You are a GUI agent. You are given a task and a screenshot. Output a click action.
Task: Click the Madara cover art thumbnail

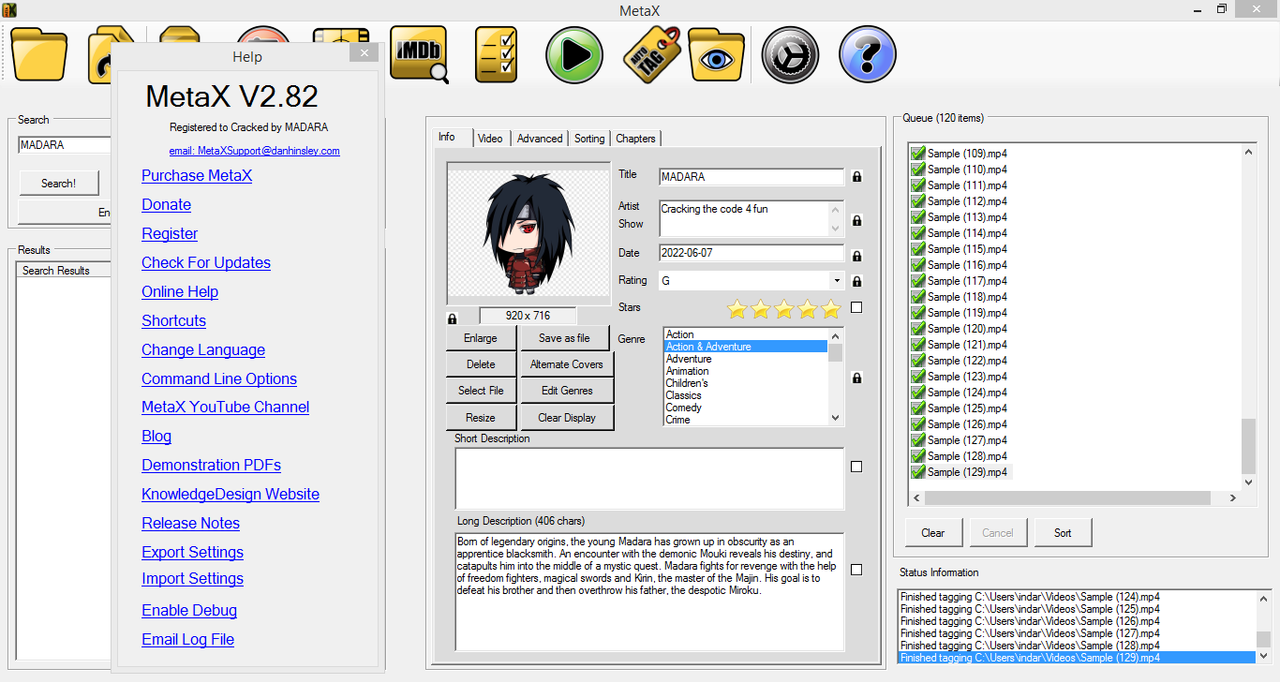tap(528, 233)
